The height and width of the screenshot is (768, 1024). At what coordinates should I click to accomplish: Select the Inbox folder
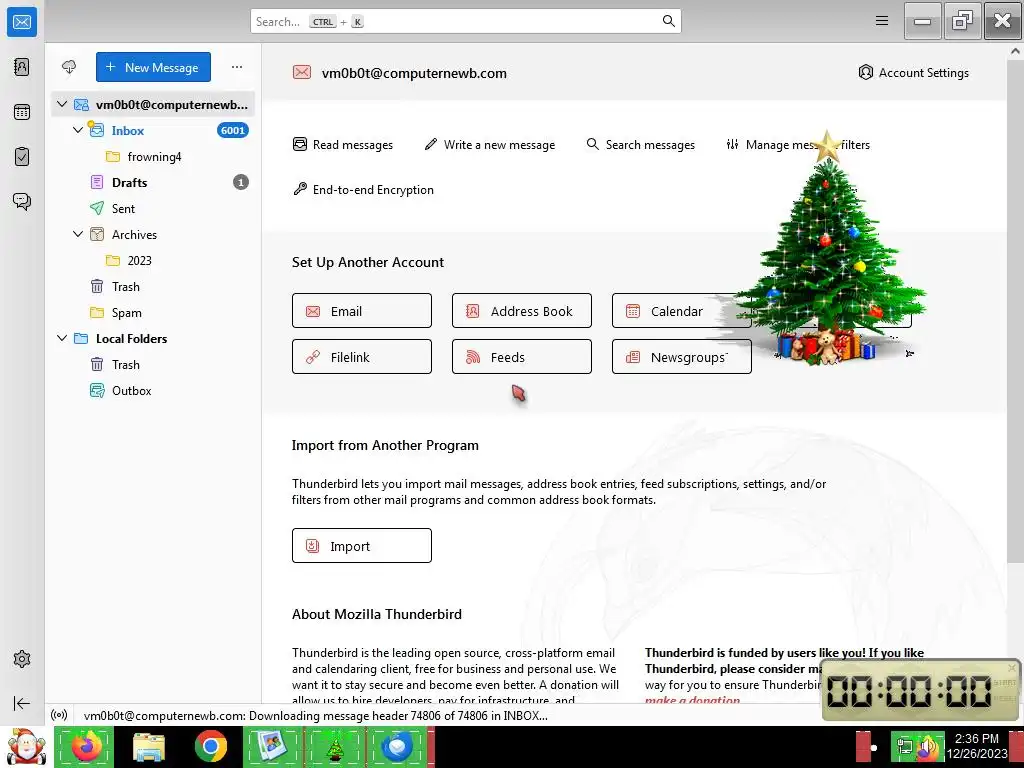(x=153, y=130)
